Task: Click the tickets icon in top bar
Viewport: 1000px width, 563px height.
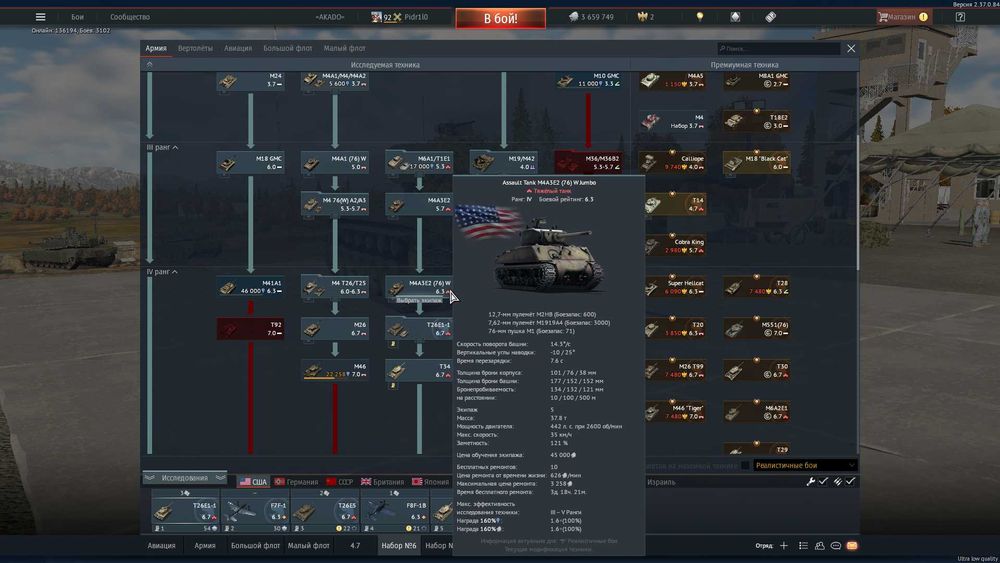Action: [x=770, y=17]
